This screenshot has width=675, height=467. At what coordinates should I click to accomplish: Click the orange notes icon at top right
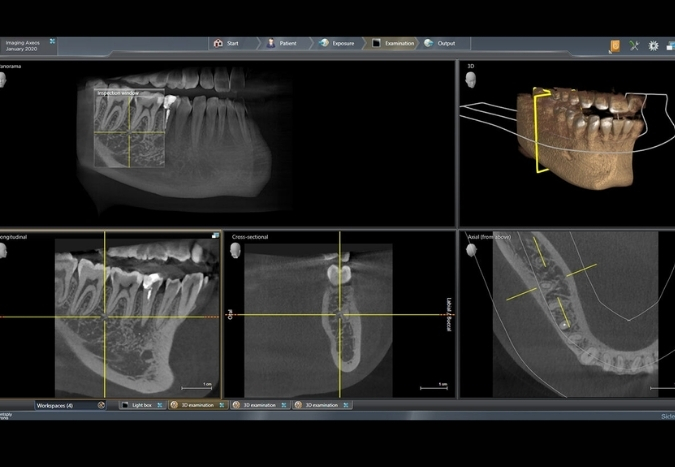click(614, 45)
